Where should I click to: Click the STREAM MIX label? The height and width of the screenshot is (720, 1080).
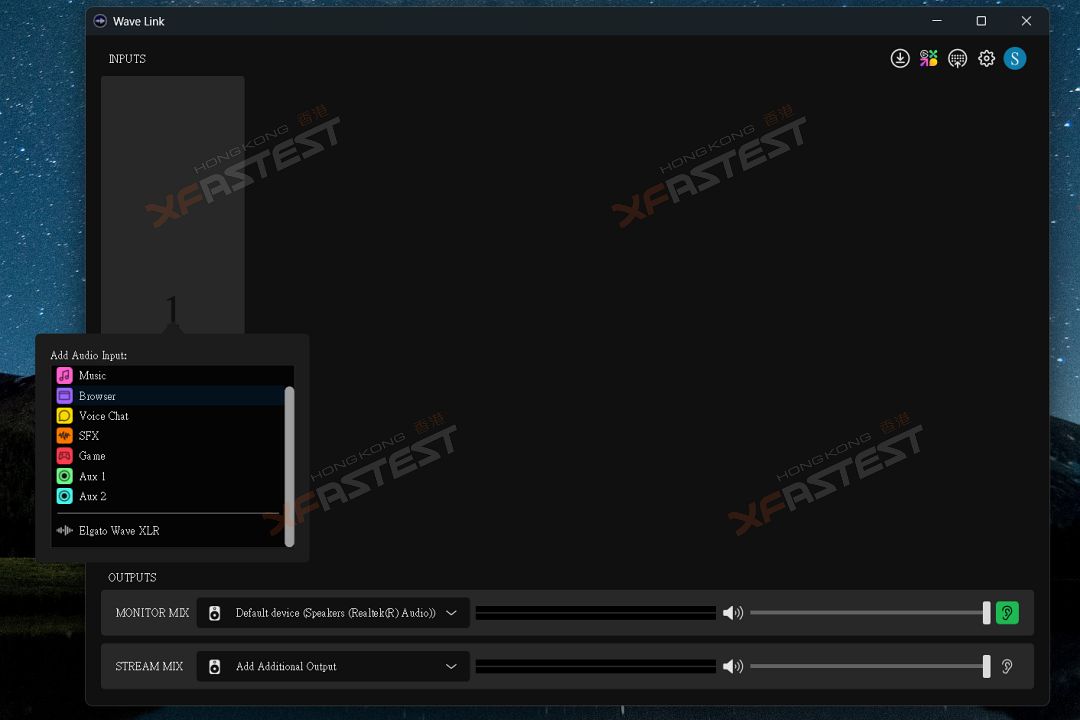(149, 666)
